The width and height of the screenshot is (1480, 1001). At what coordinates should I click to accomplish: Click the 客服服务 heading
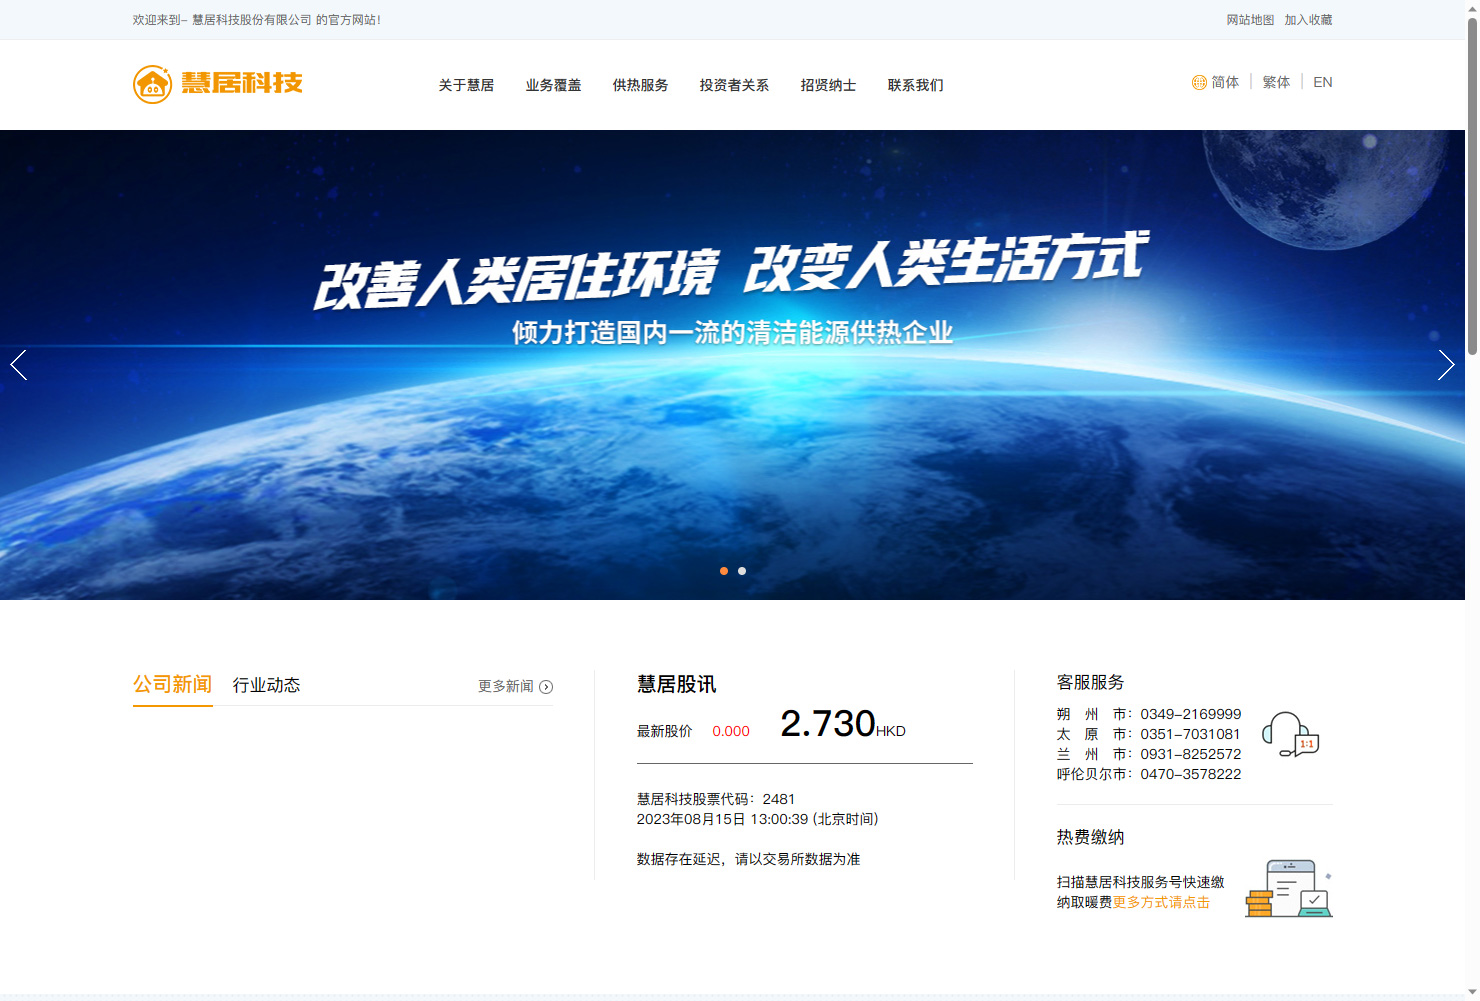click(x=1091, y=682)
